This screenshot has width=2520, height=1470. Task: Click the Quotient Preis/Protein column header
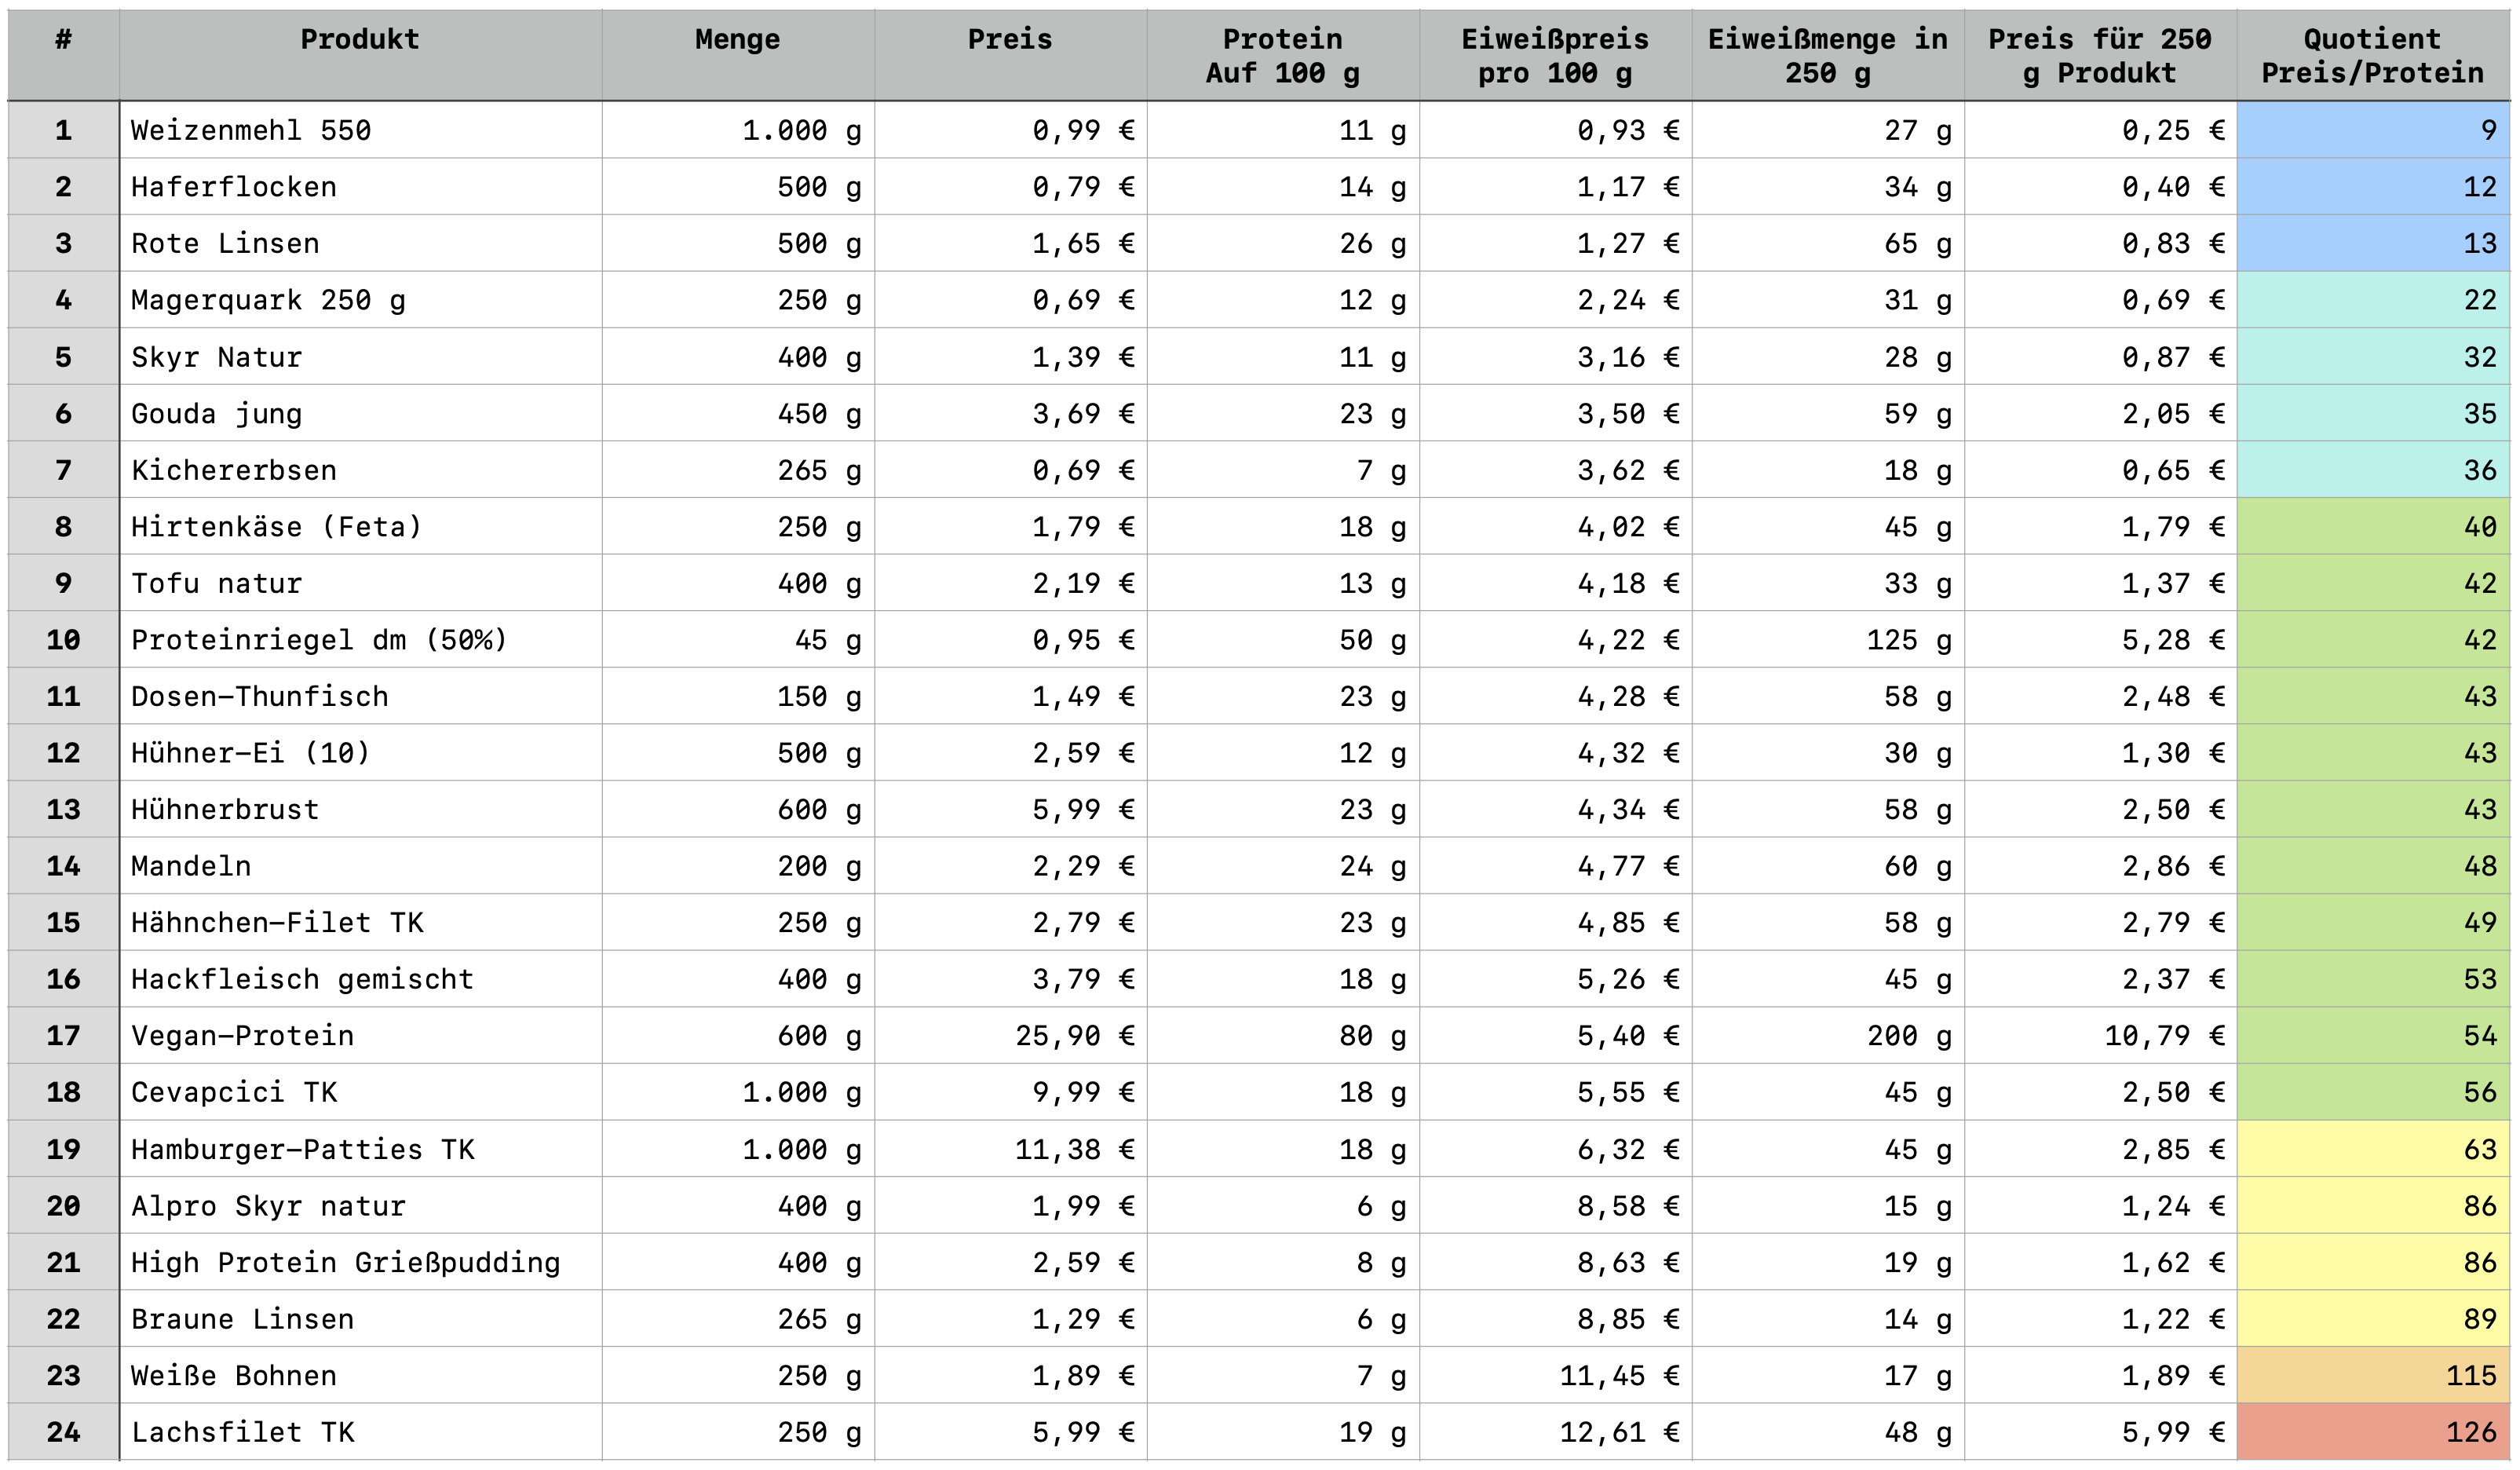(2372, 55)
